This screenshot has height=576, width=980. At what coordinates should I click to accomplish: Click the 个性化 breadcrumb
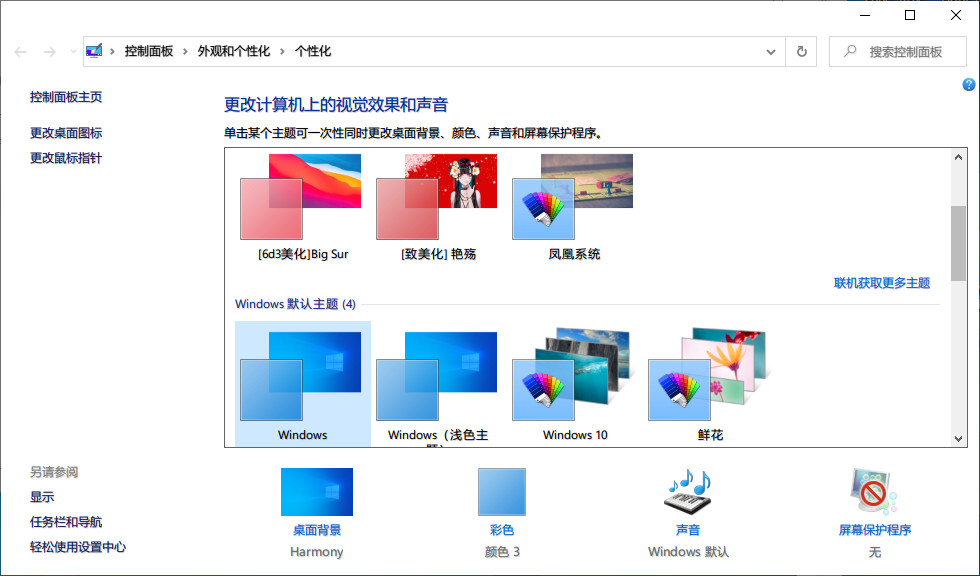point(313,51)
